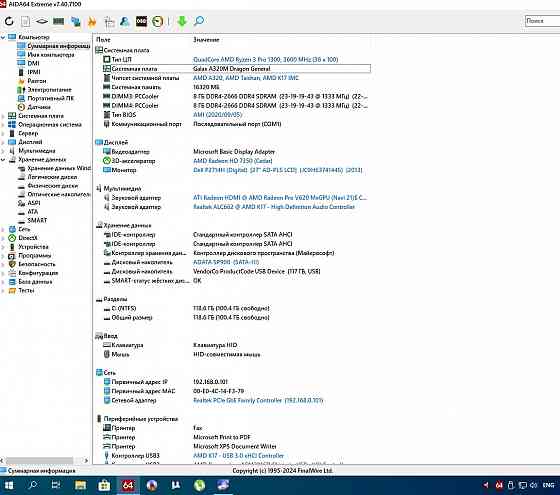
Task: Click the green download update arrow
Action: click(182, 21)
